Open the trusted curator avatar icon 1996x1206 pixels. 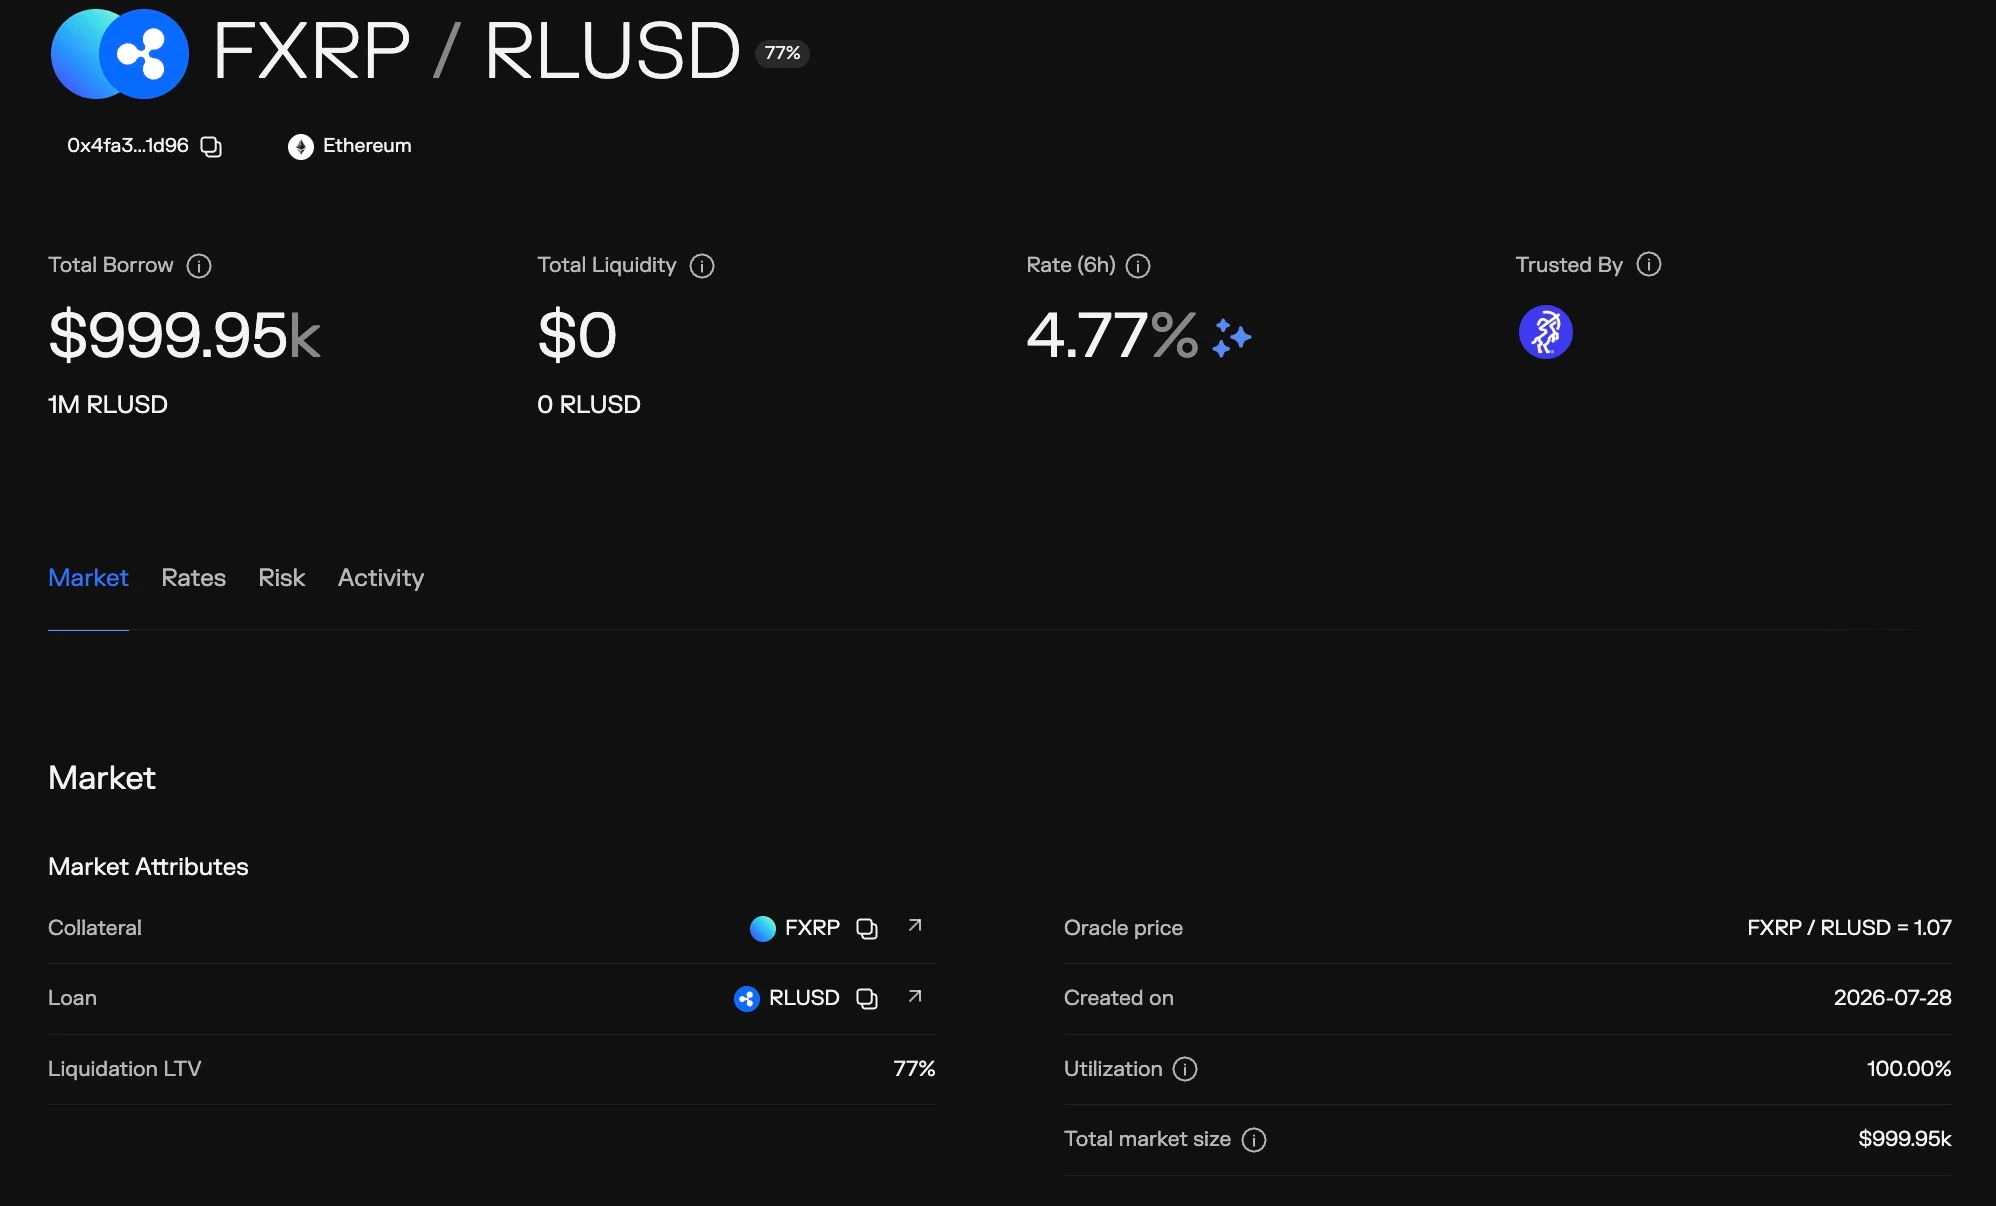tap(1545, 332)
